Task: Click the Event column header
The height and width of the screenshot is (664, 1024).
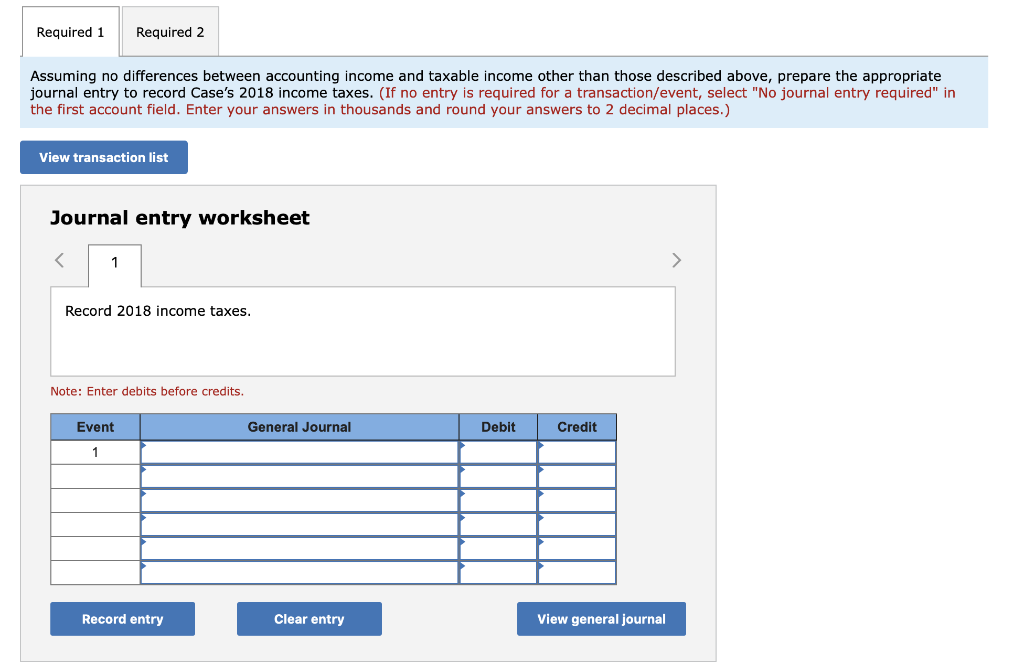Action: (95, 427)
